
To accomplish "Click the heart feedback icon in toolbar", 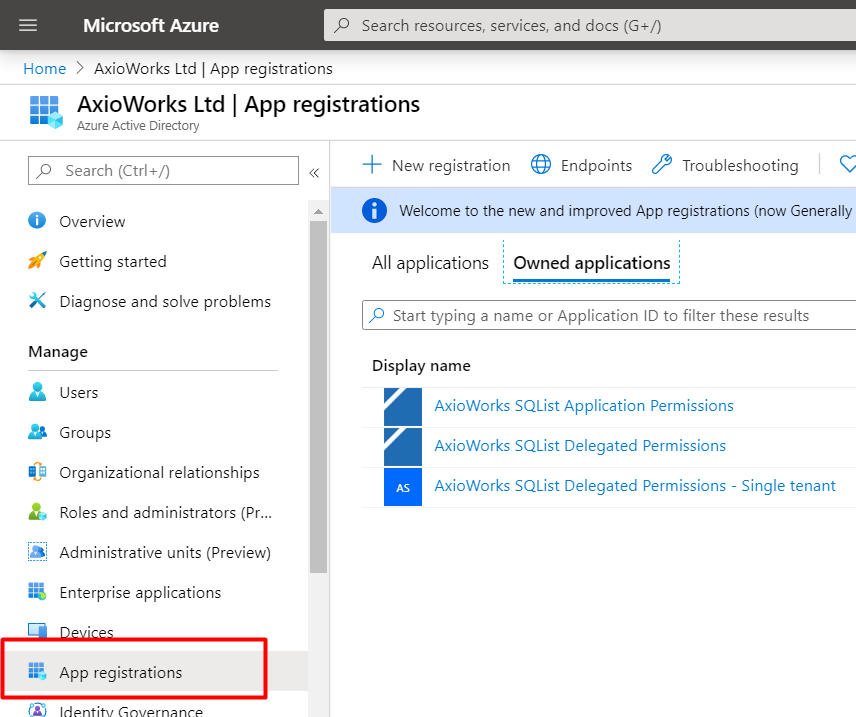I will click(847, 164).
